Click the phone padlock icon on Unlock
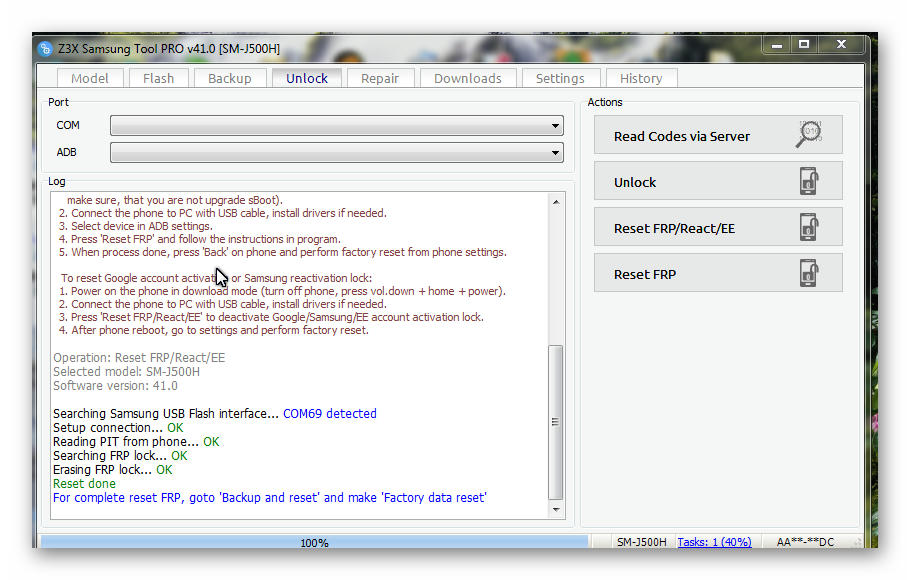Viewport: 910px width, 580px height. (x=808, y=181)
